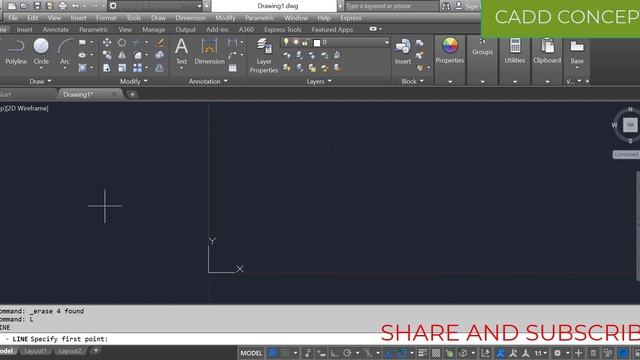The height and width of the screenshot is (360, 640).
Task: Switch to the Layout1 tab
Action: pos(35,351)
